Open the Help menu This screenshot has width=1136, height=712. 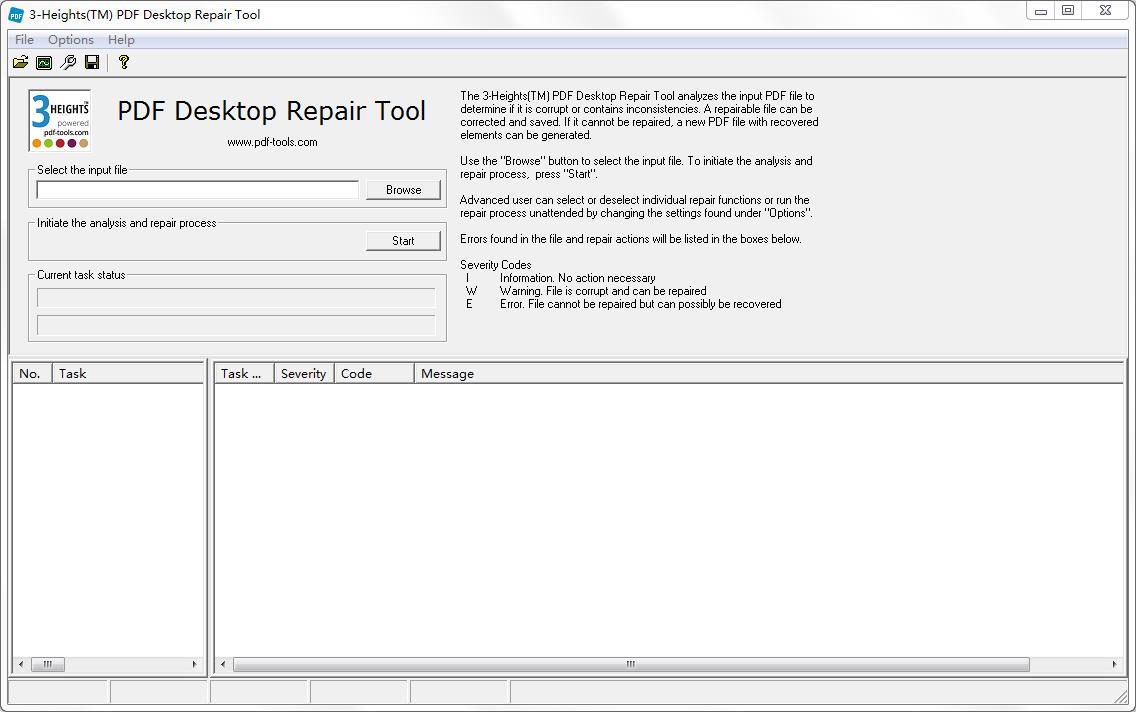(x=121, y=40)
